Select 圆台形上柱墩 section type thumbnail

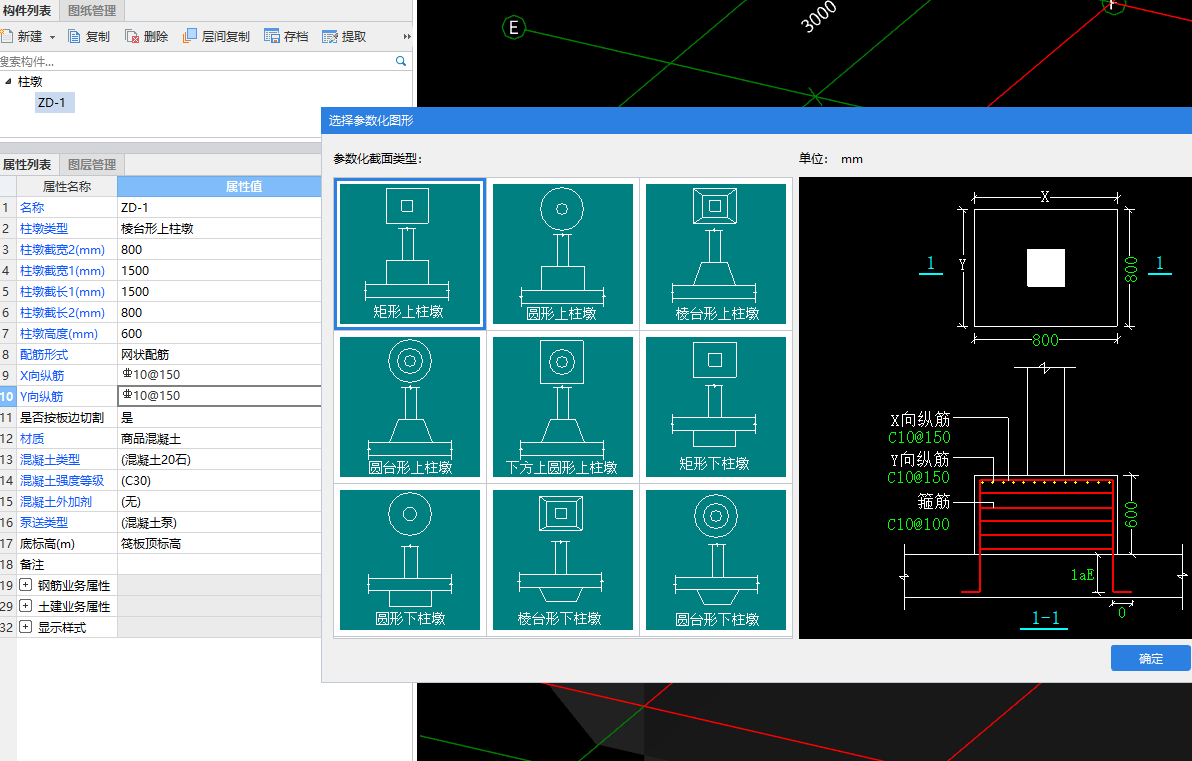[410, 407]
